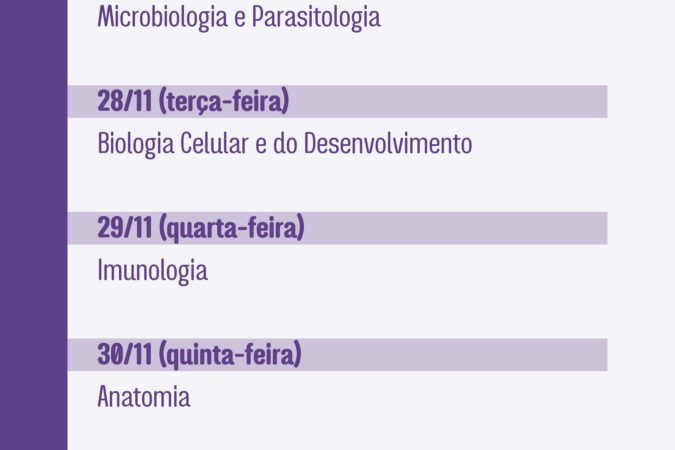Click the lavender bar behind 30/11 heading
The image size is (675, 450).
pyautogui.click(x=338, y=355)
